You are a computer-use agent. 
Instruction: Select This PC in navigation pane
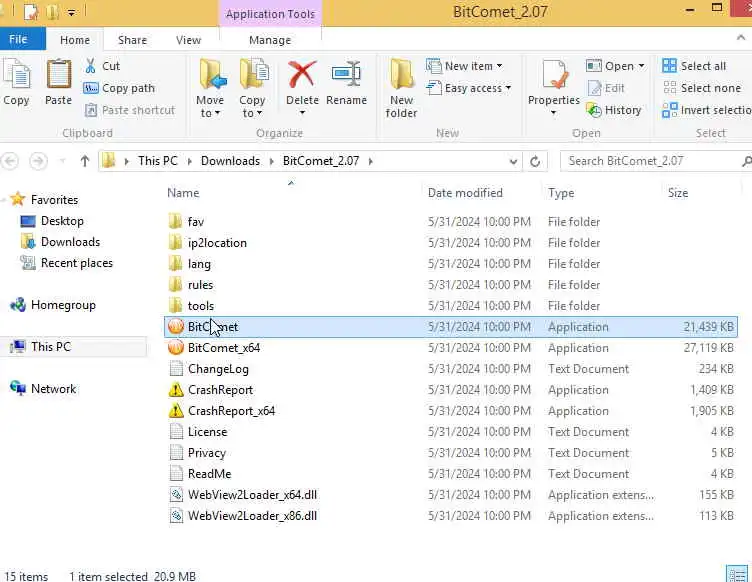click(50, 347)
